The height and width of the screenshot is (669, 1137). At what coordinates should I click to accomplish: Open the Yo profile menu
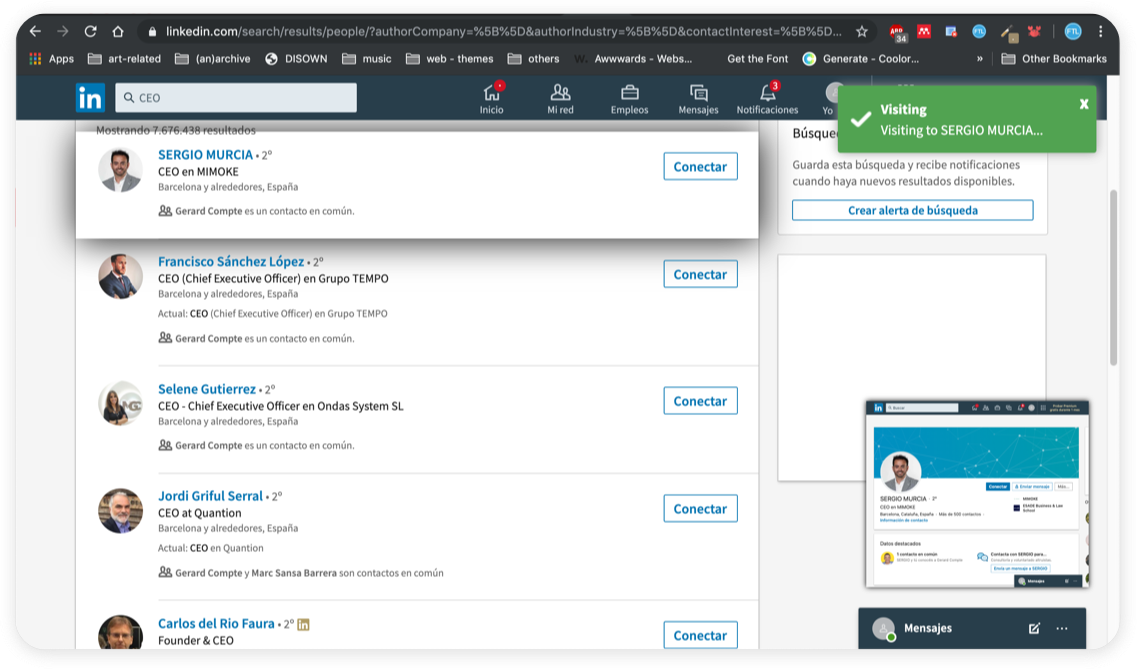pyautogui.click(x=831, y=99)
